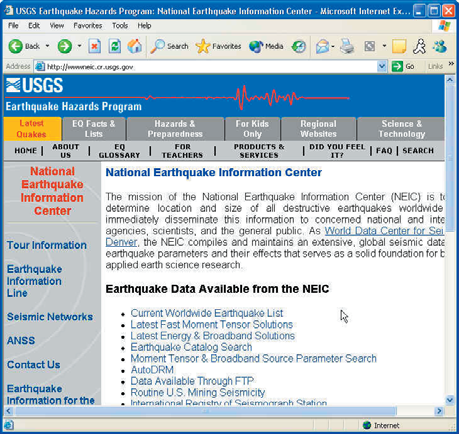Open the Help menu
This screenshot has width=459, height=434.
click(x=144, y=26)
